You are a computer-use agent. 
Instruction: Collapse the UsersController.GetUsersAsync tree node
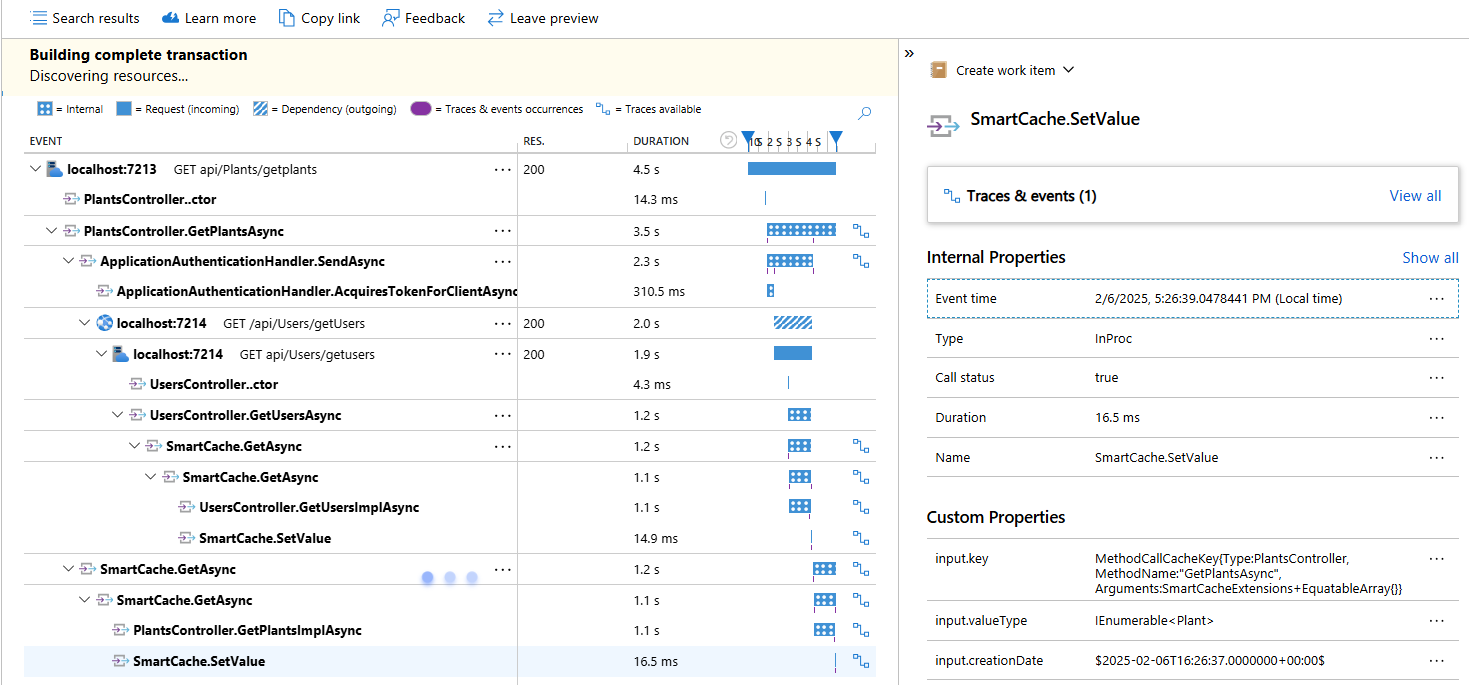pos(118,415)
